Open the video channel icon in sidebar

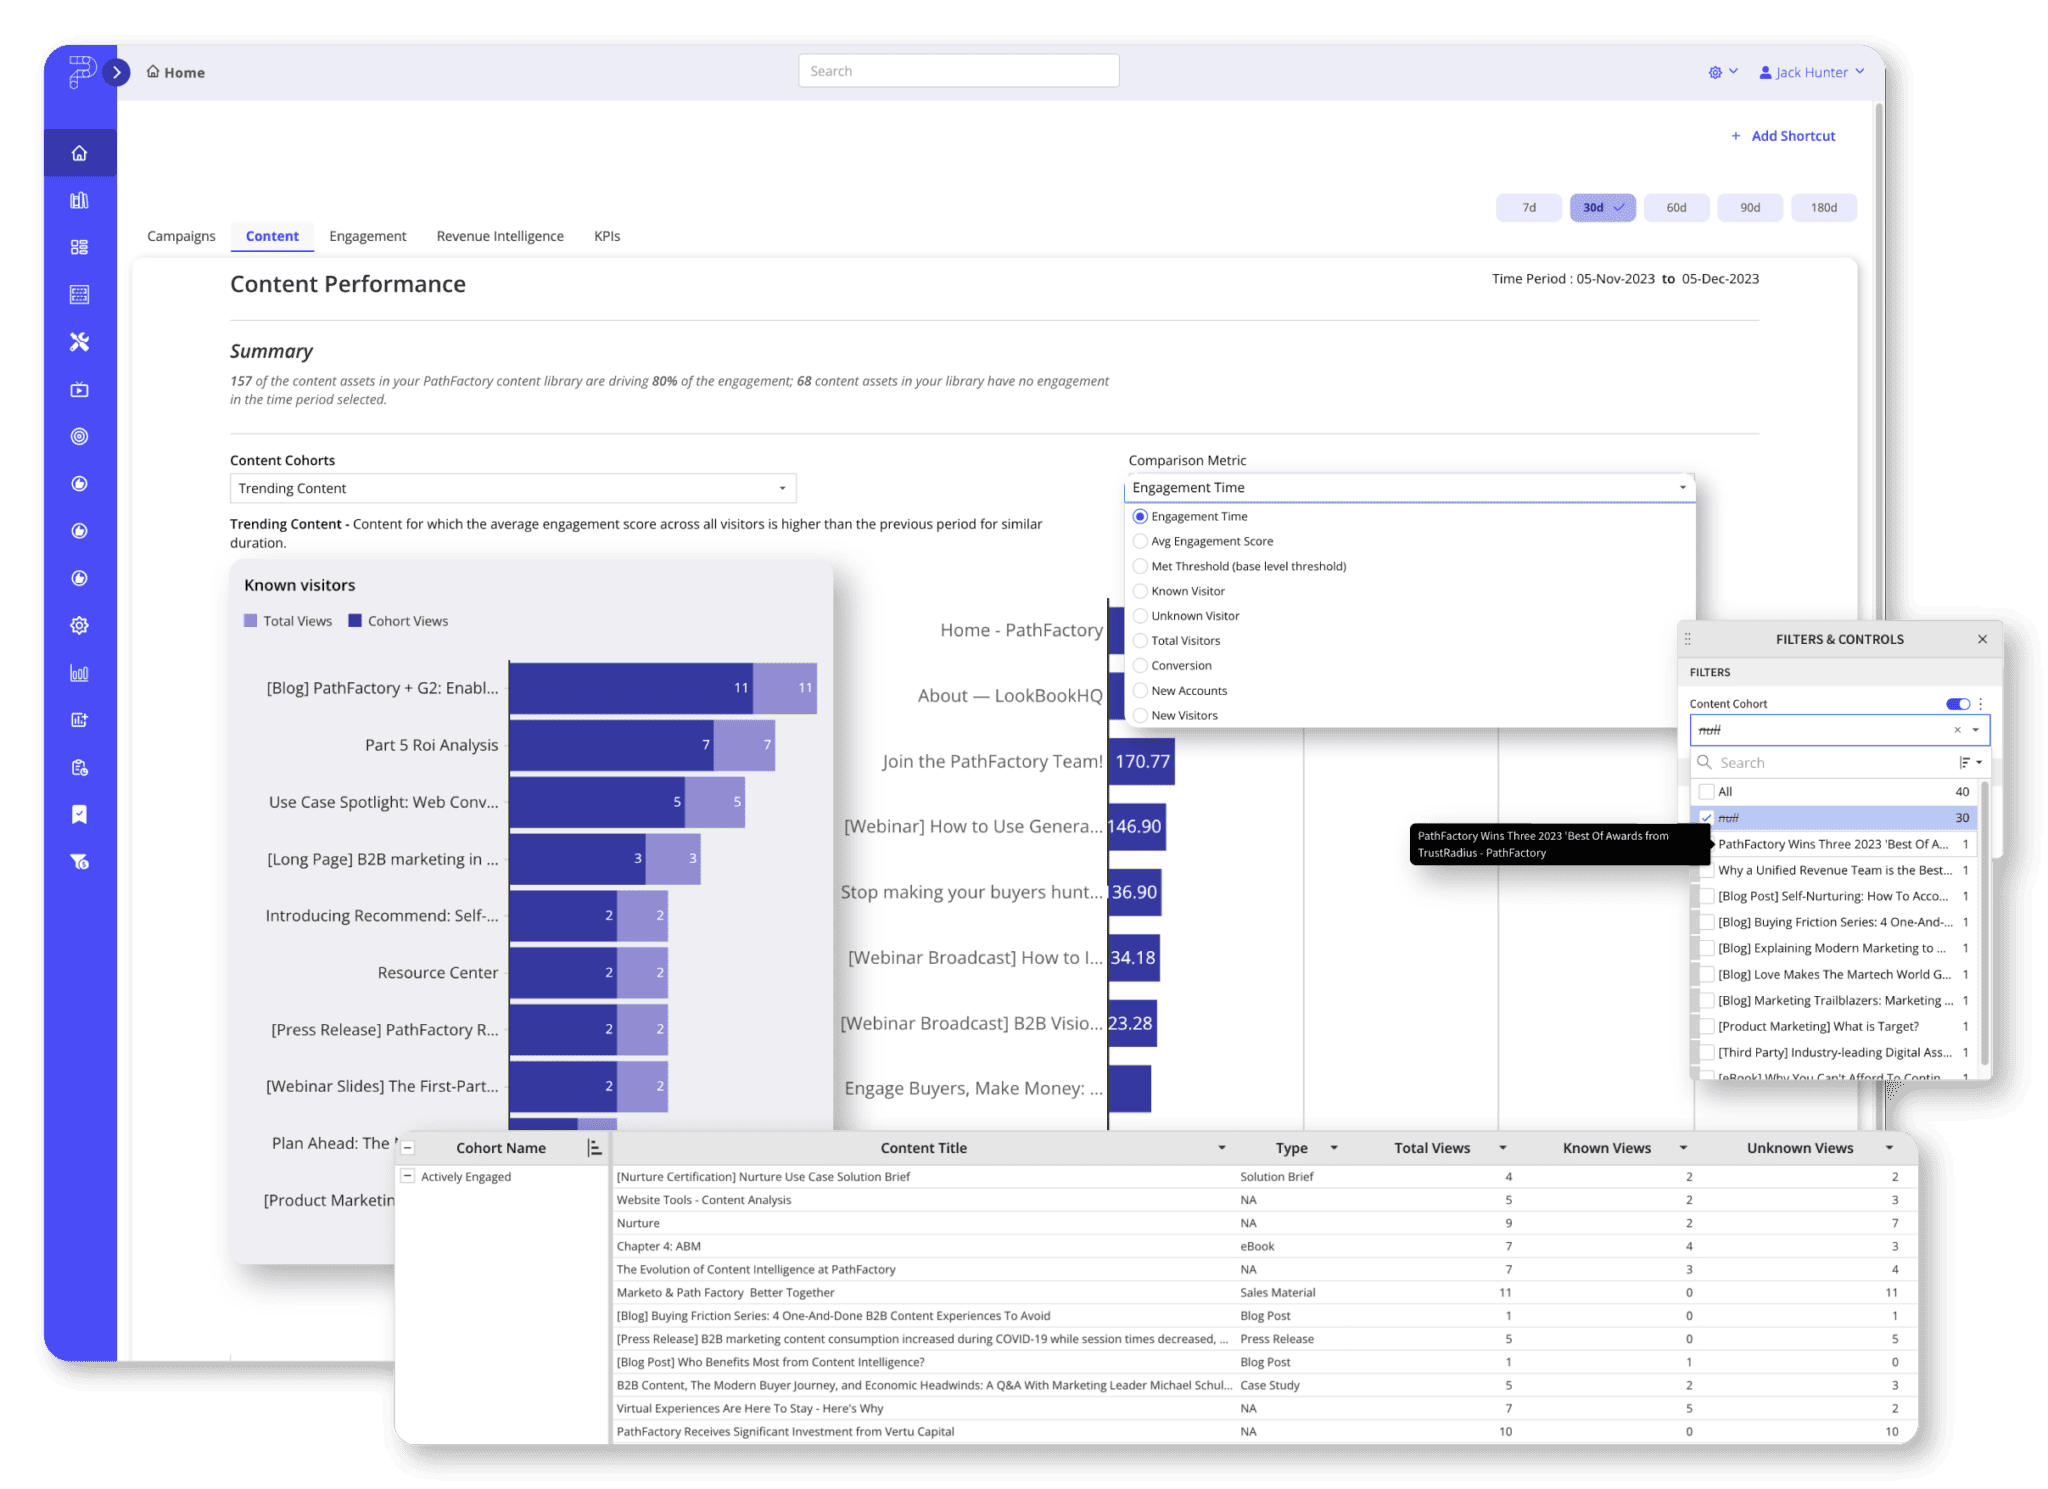(79, 389)
